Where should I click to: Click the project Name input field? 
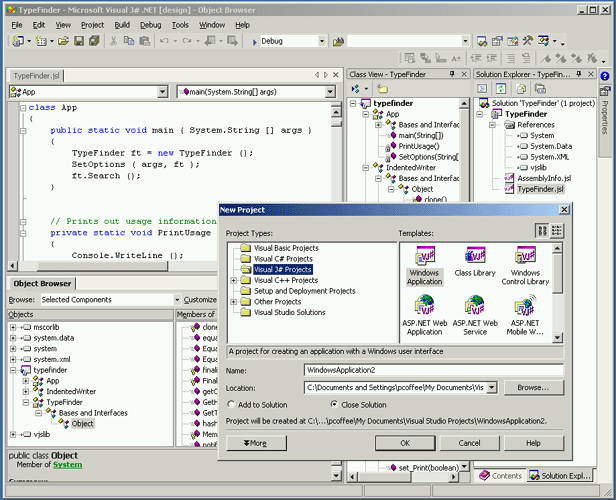pyautogui.click(x=434, y=370)
